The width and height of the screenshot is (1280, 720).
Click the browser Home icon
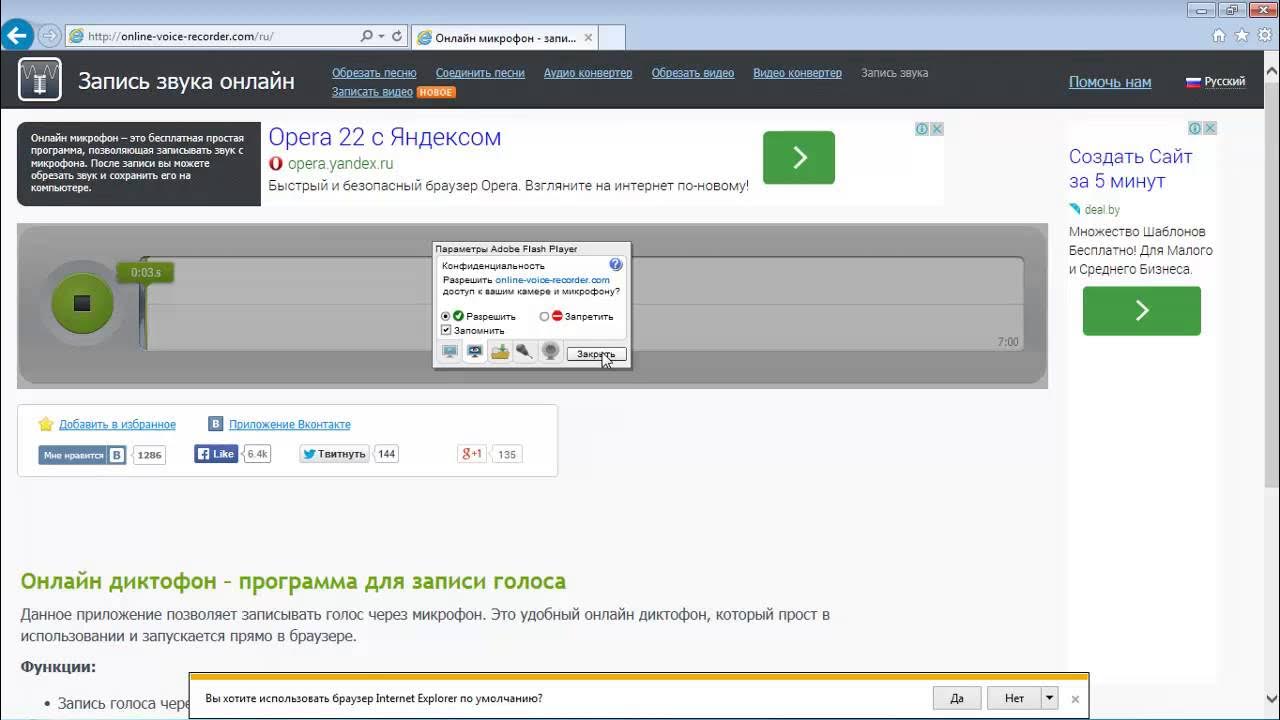(x=1219, y=35)
